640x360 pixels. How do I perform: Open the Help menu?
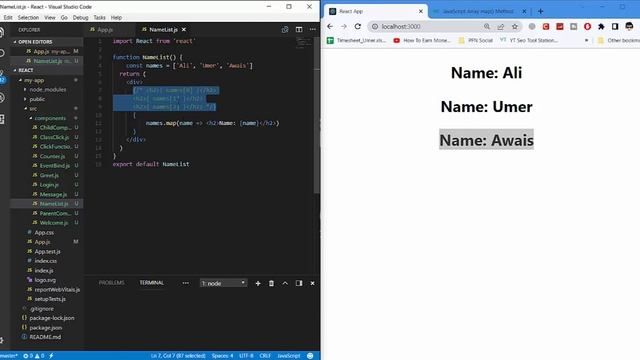point(116,18)
